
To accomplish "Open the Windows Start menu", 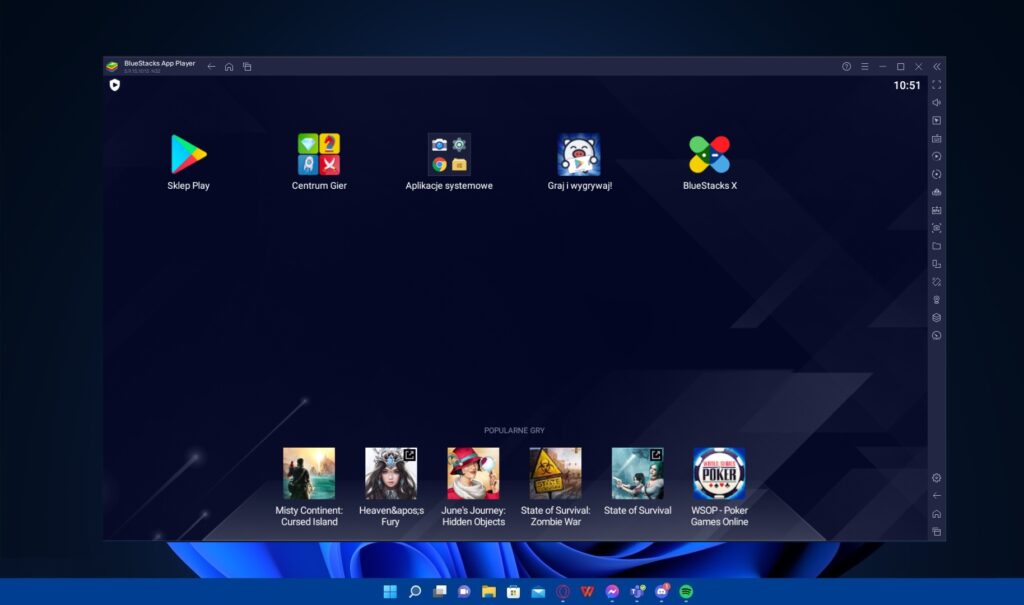I will pyautogui.click(x=390, y=592).
